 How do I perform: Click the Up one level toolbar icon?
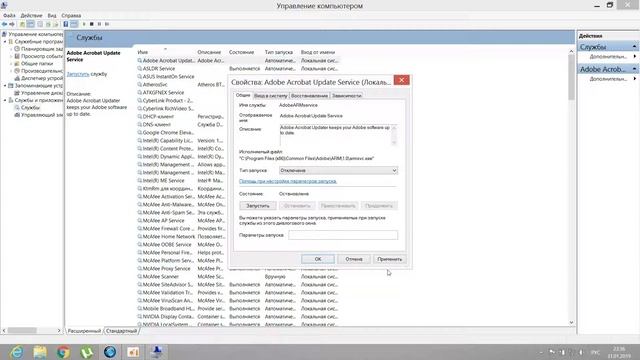[x=22, y=24]
